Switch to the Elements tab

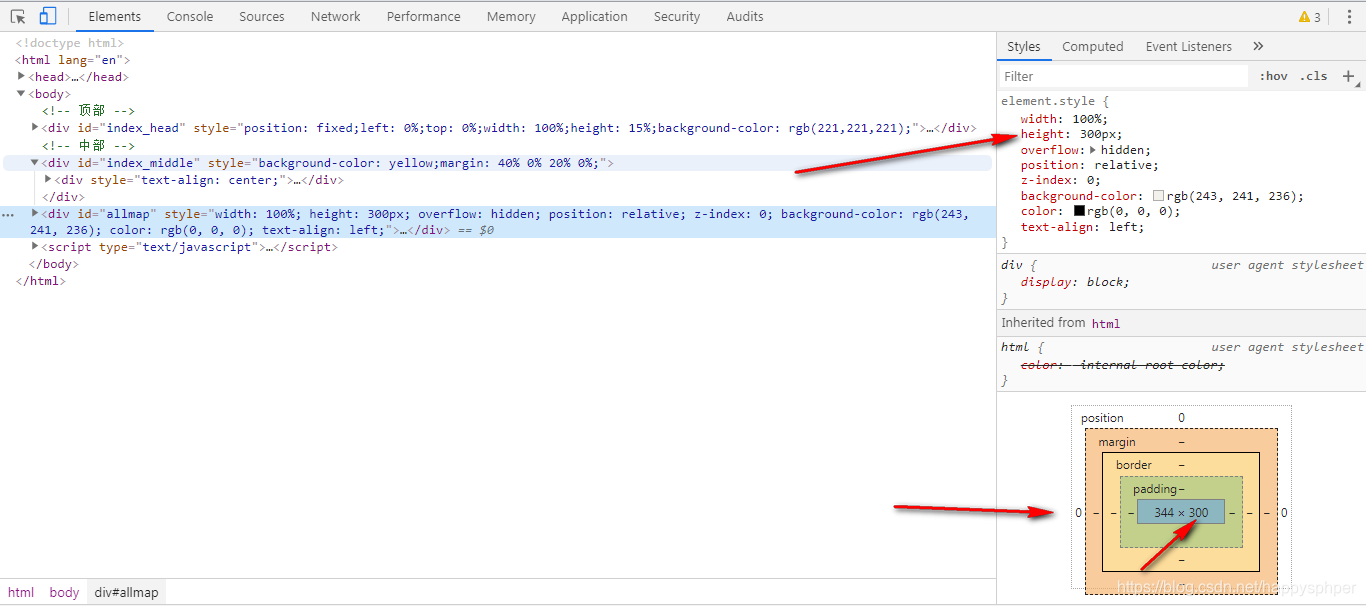click(115, 17)
